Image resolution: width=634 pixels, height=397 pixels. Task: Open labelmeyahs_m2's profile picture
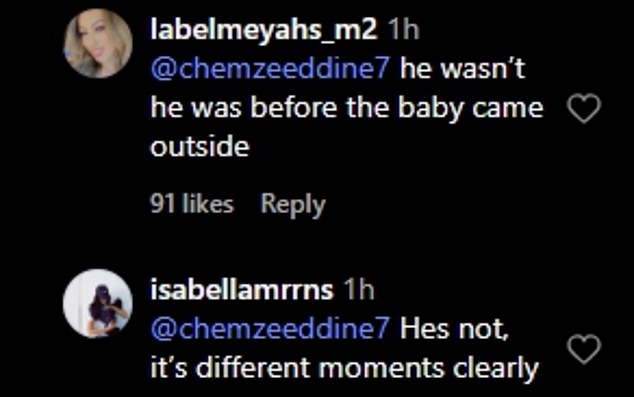pyautogui.click(x=98, y=43)
